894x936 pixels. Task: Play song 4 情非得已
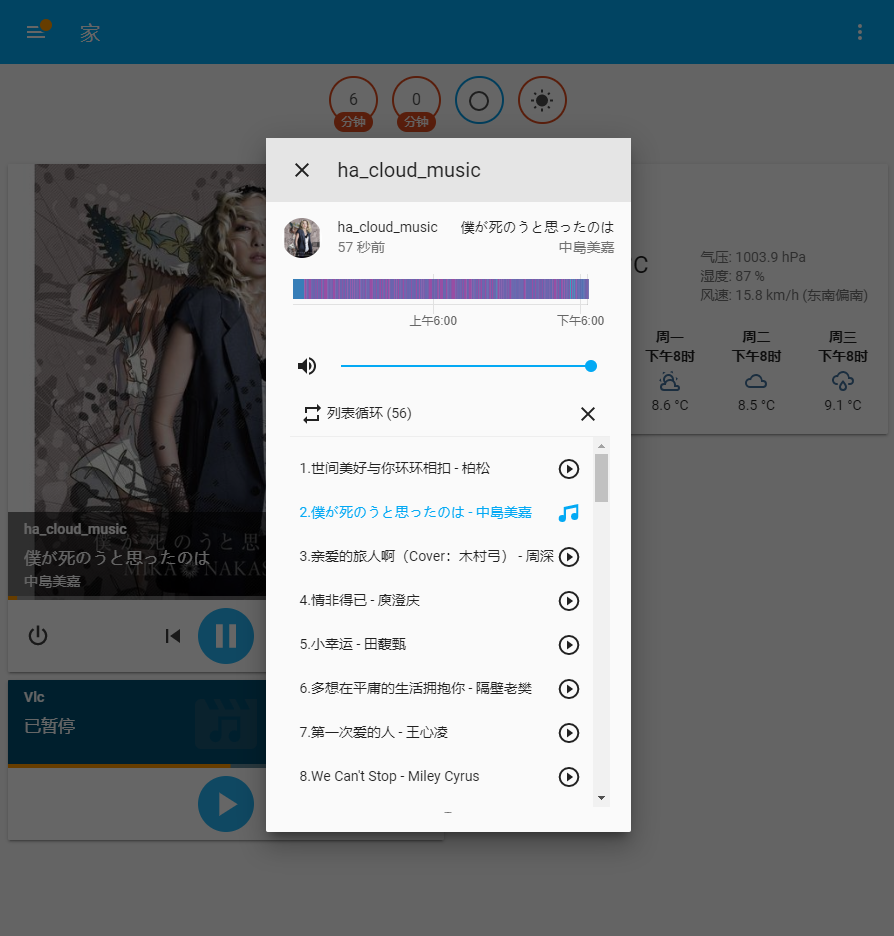tap(569, 601)
